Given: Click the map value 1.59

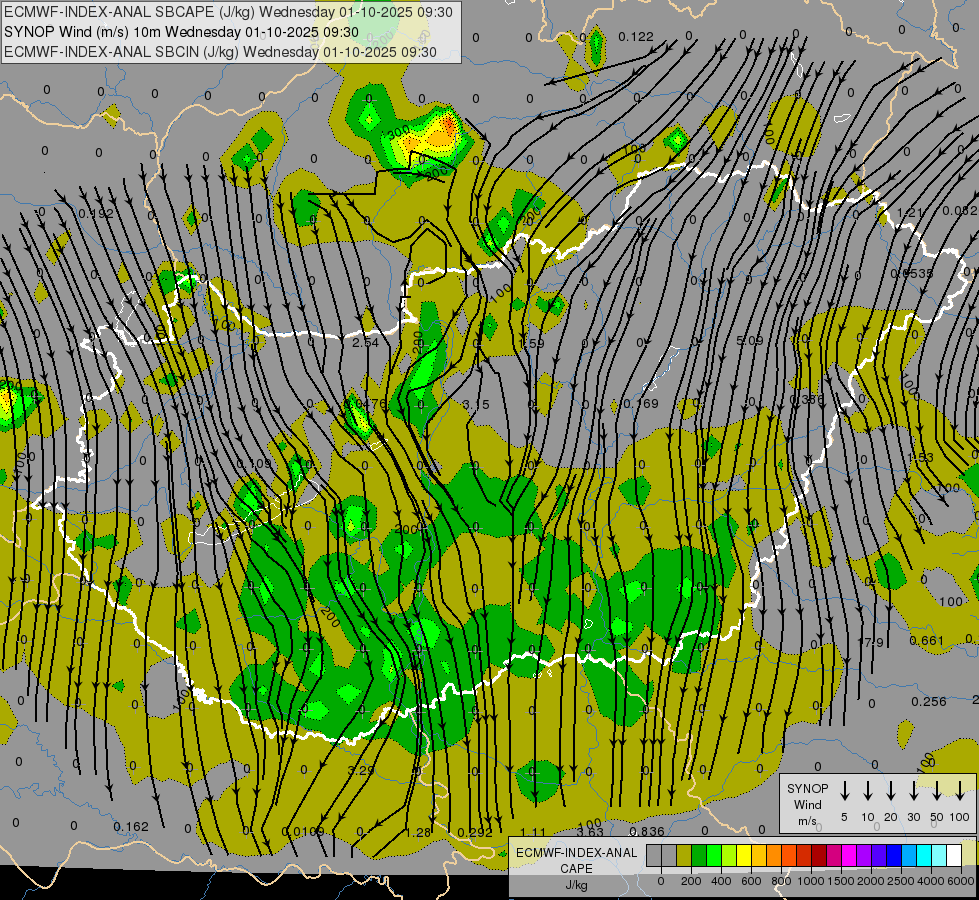Looking at the screenshot, I should tap(531, 343).
